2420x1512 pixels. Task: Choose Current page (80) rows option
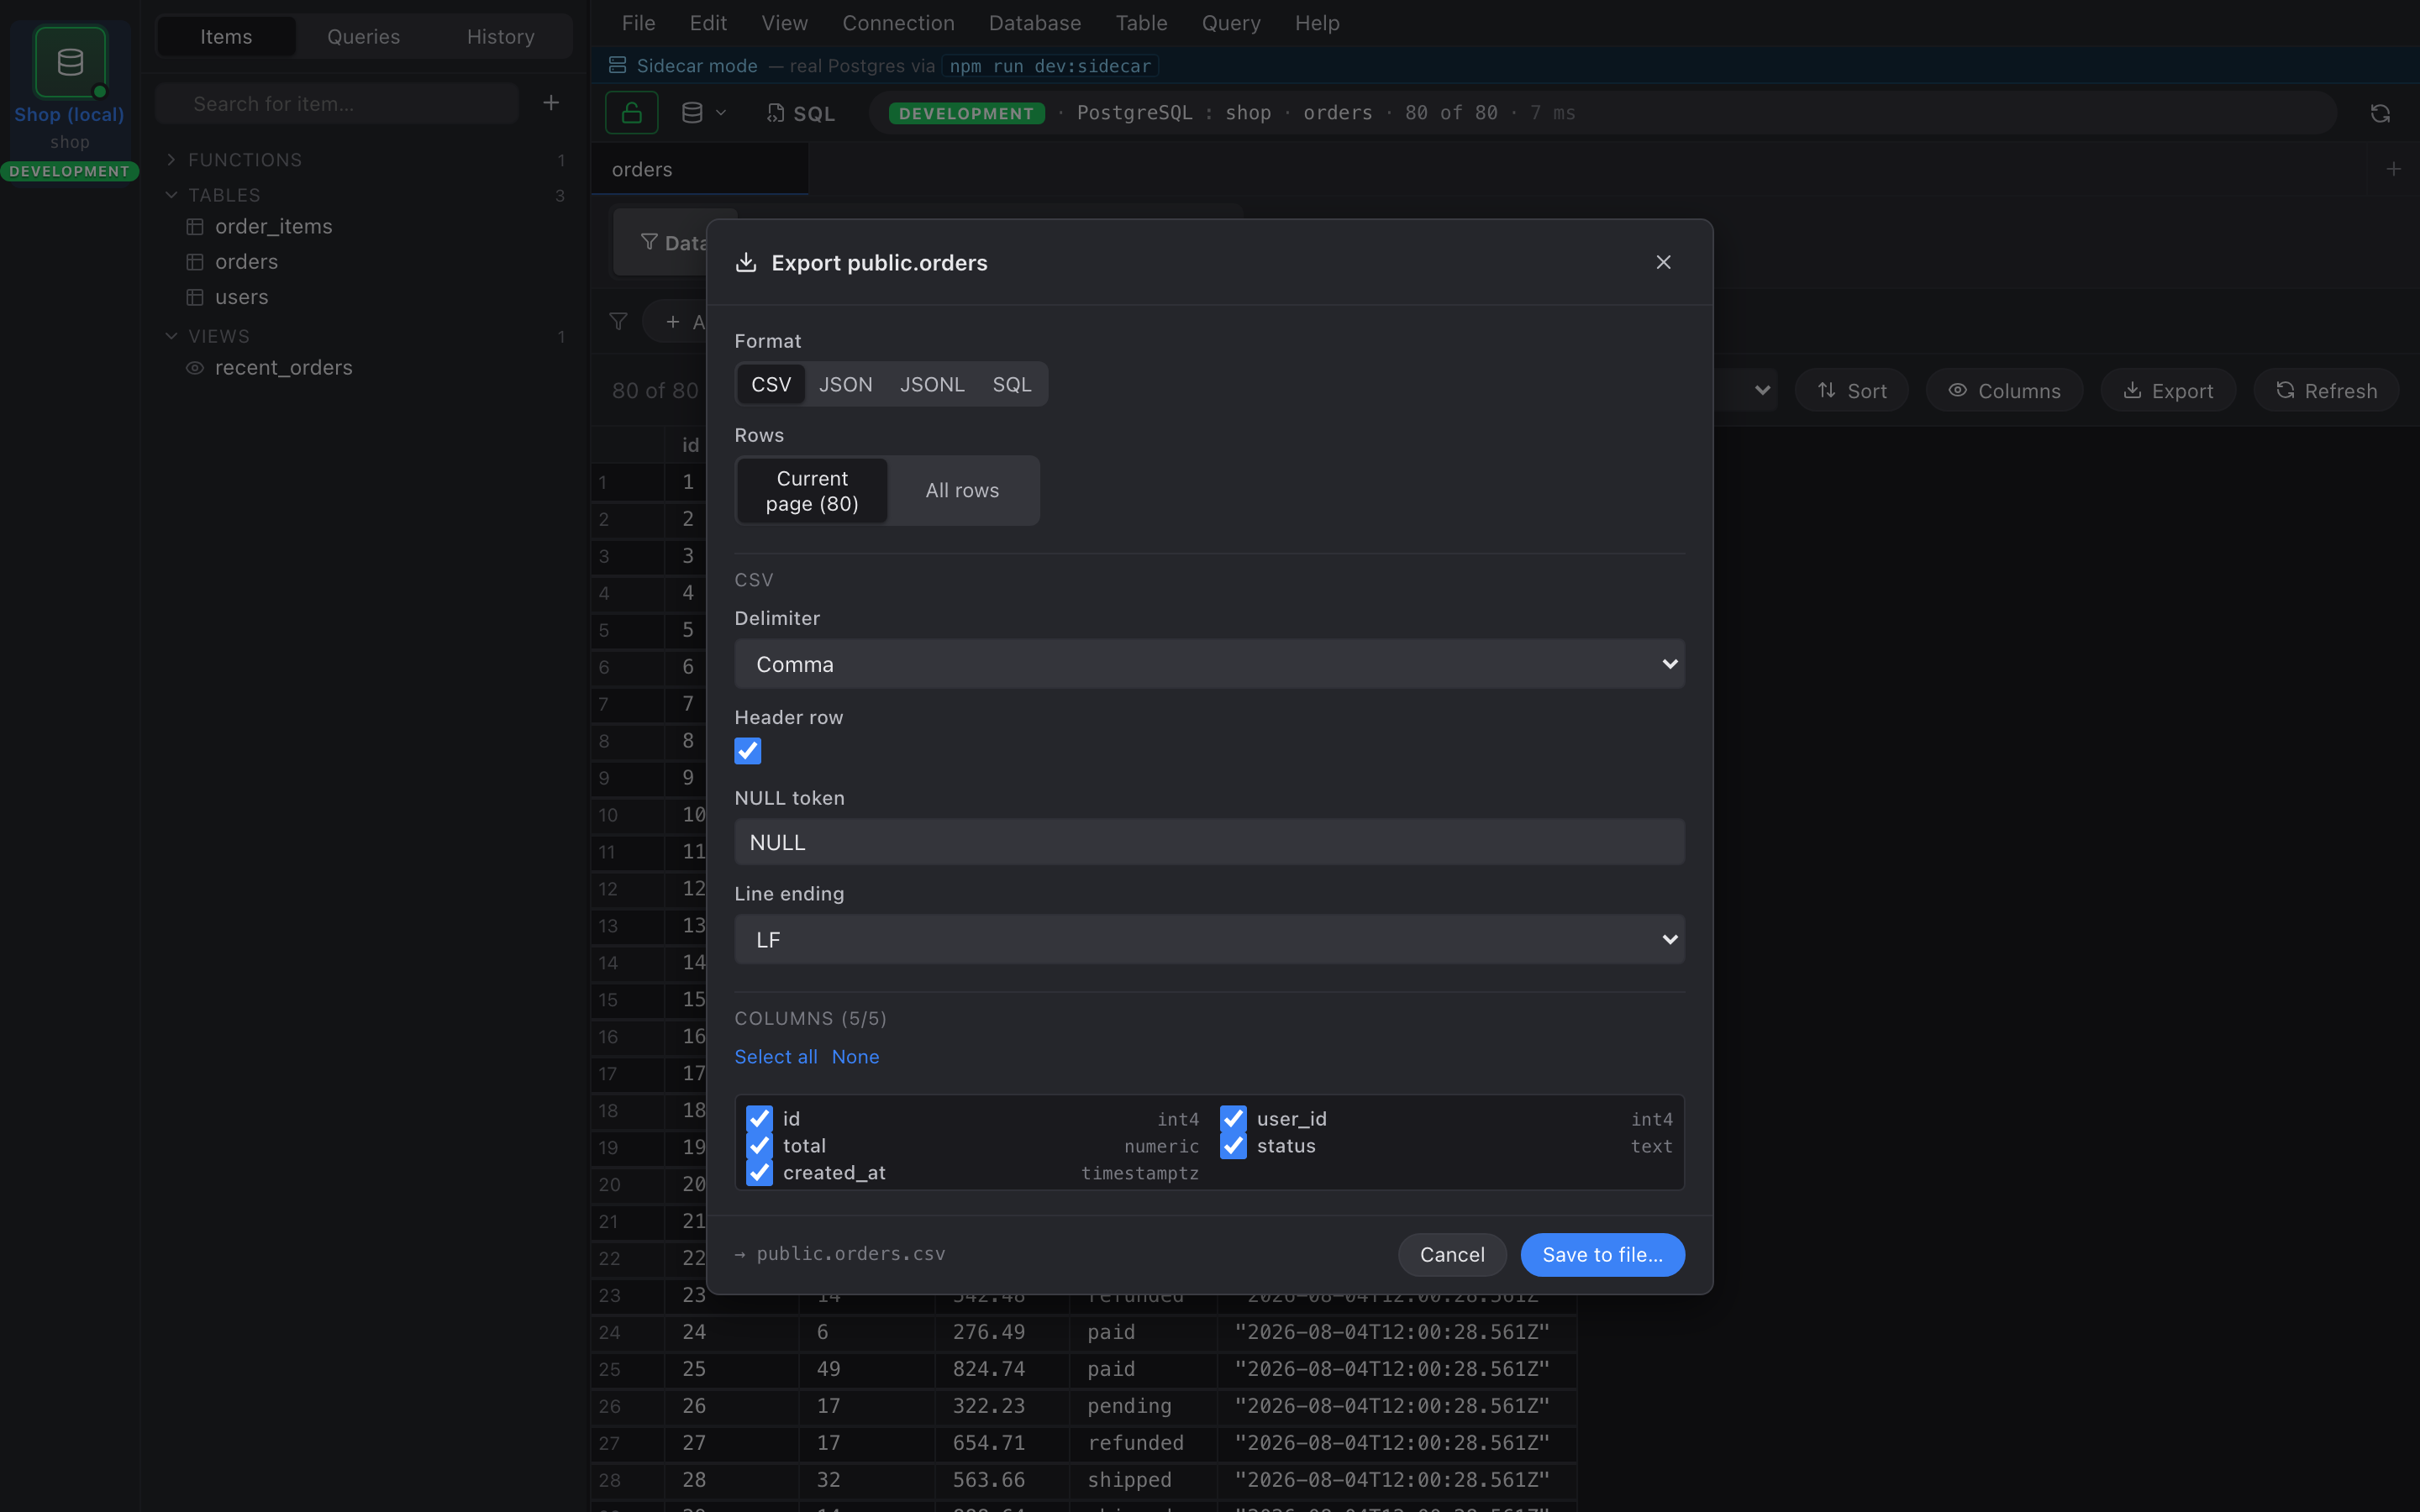[x=812, y=491]
